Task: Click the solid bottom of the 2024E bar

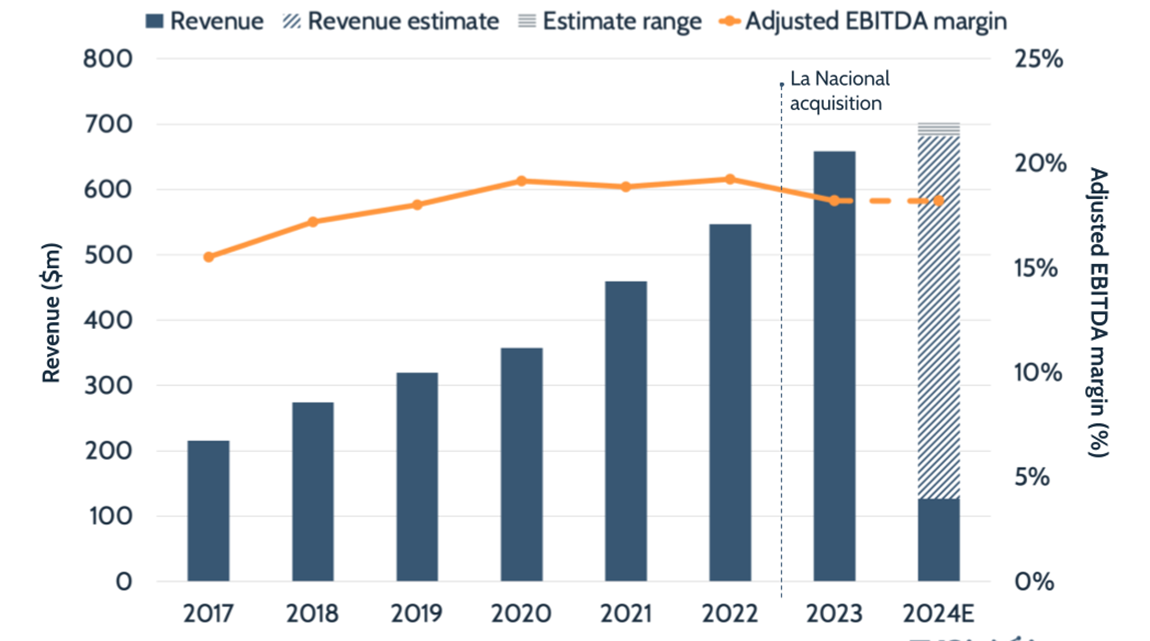Action: pos(938,539)
